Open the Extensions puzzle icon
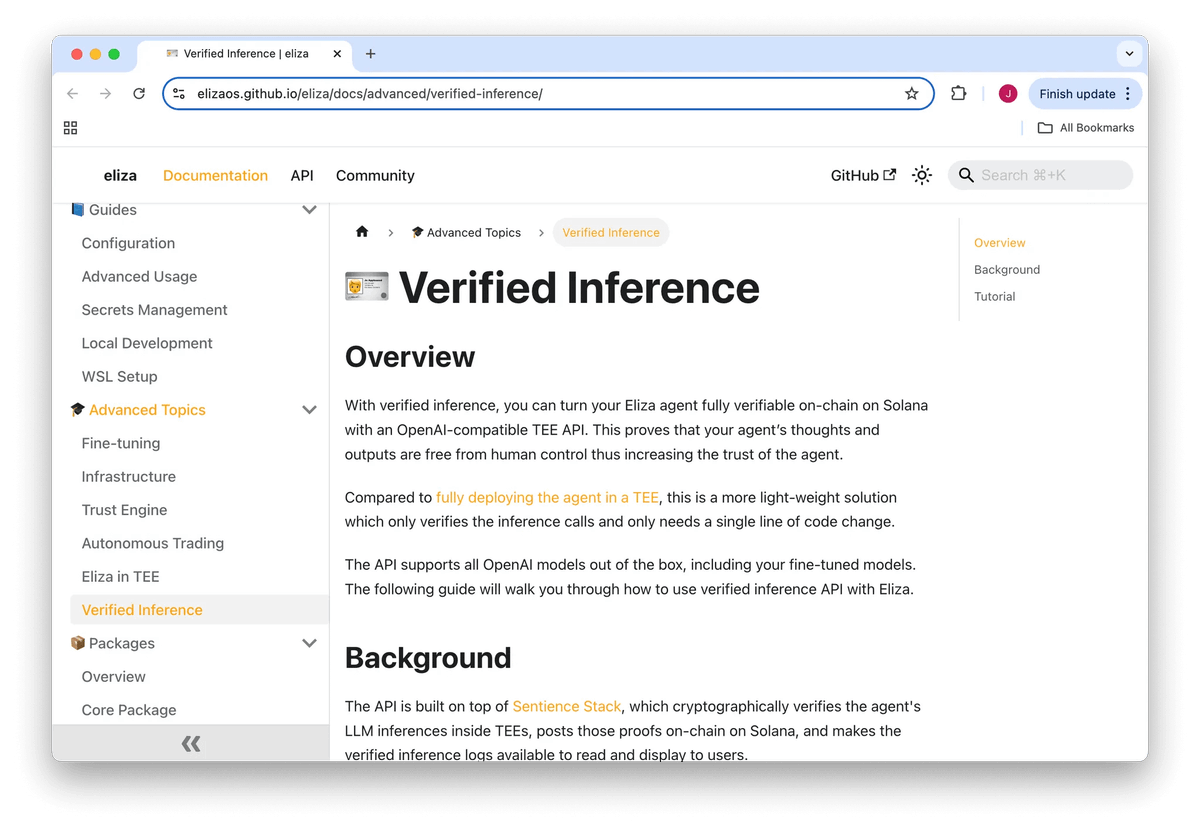Screen dimensions: 1200x830 (958, 94)
